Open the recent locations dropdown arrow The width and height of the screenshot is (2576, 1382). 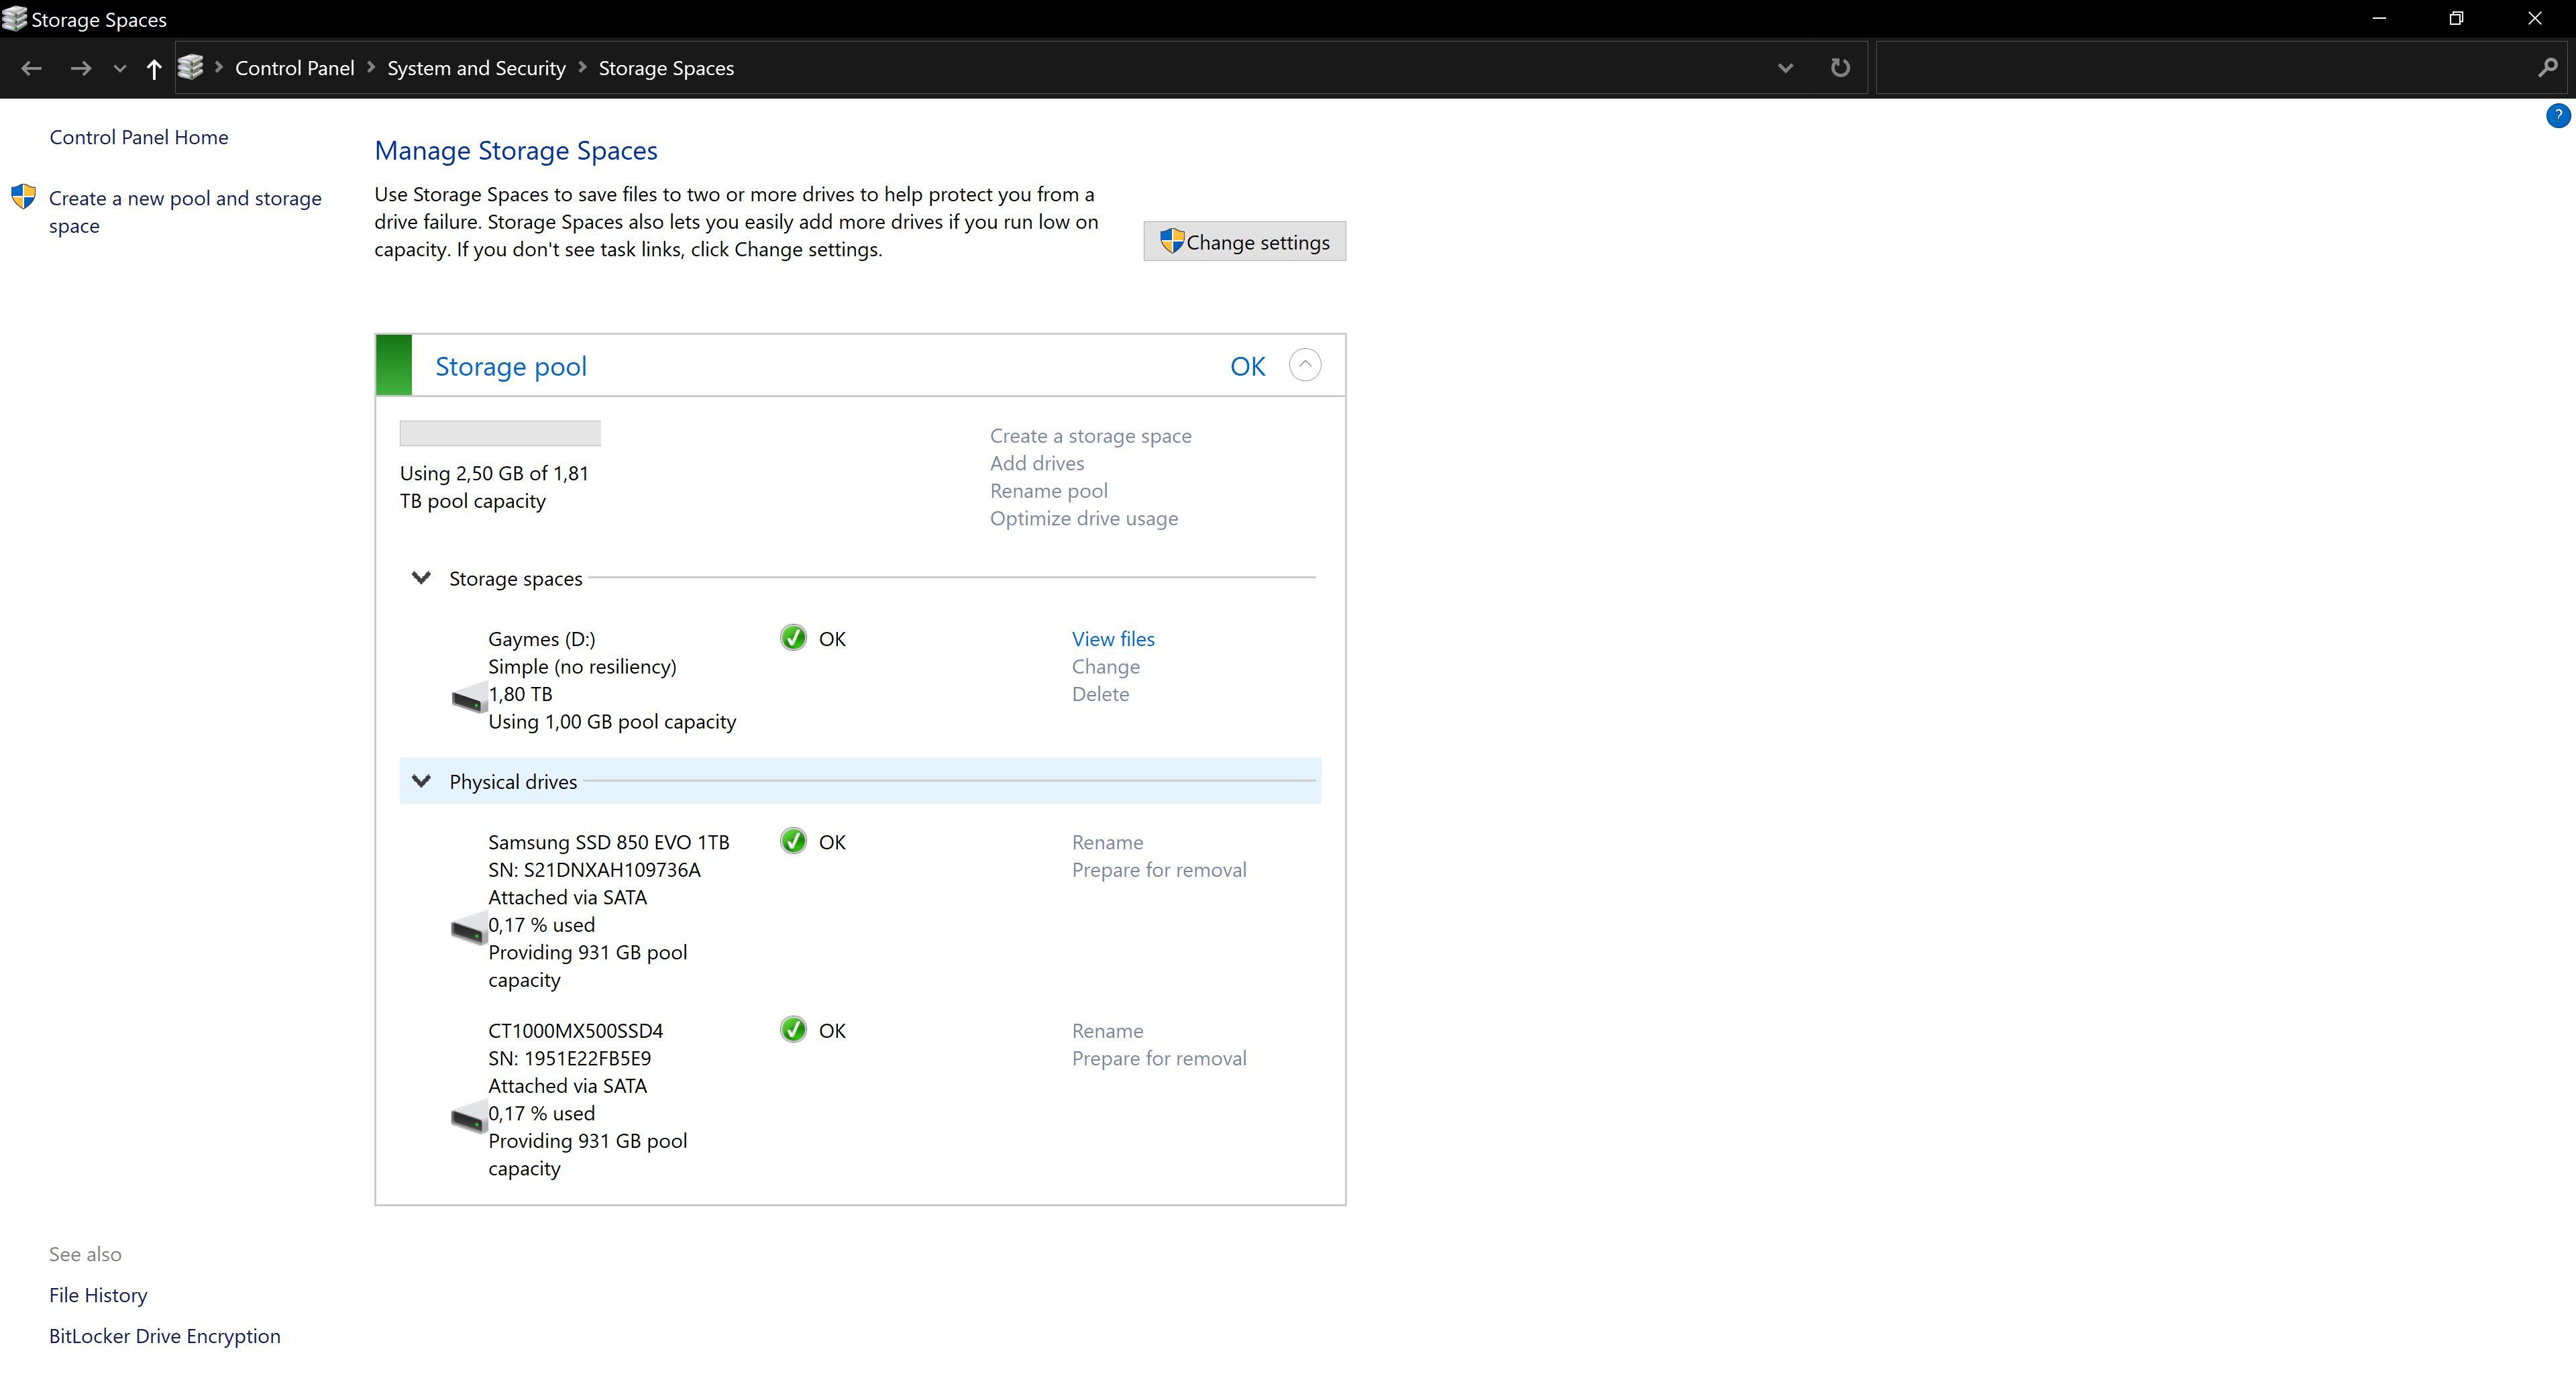click(x=119, y=68)
